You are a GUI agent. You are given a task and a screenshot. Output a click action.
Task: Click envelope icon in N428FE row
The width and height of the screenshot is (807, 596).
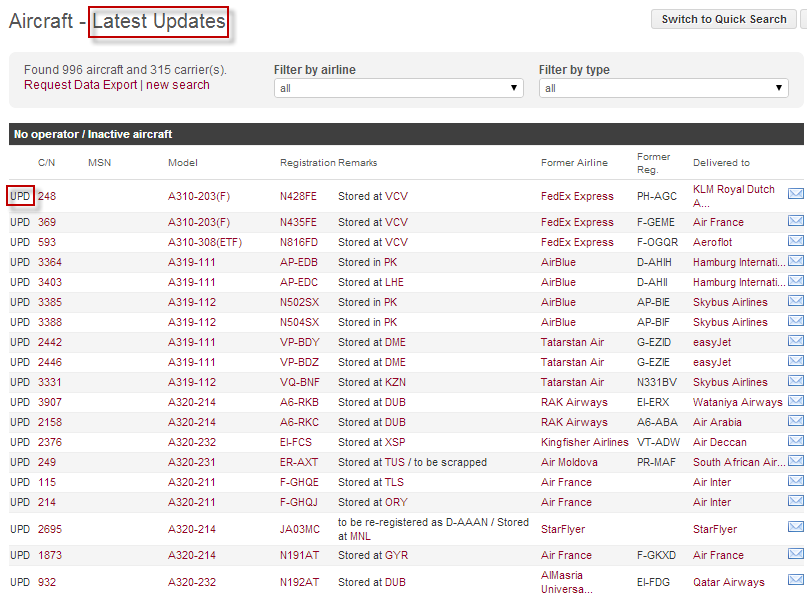click(796, 194)
